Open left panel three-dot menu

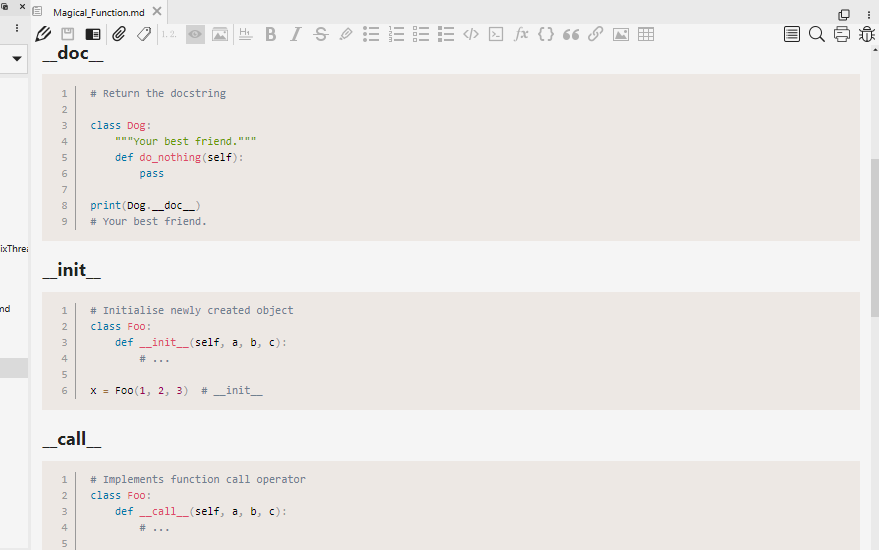click(x=17, y=28)
